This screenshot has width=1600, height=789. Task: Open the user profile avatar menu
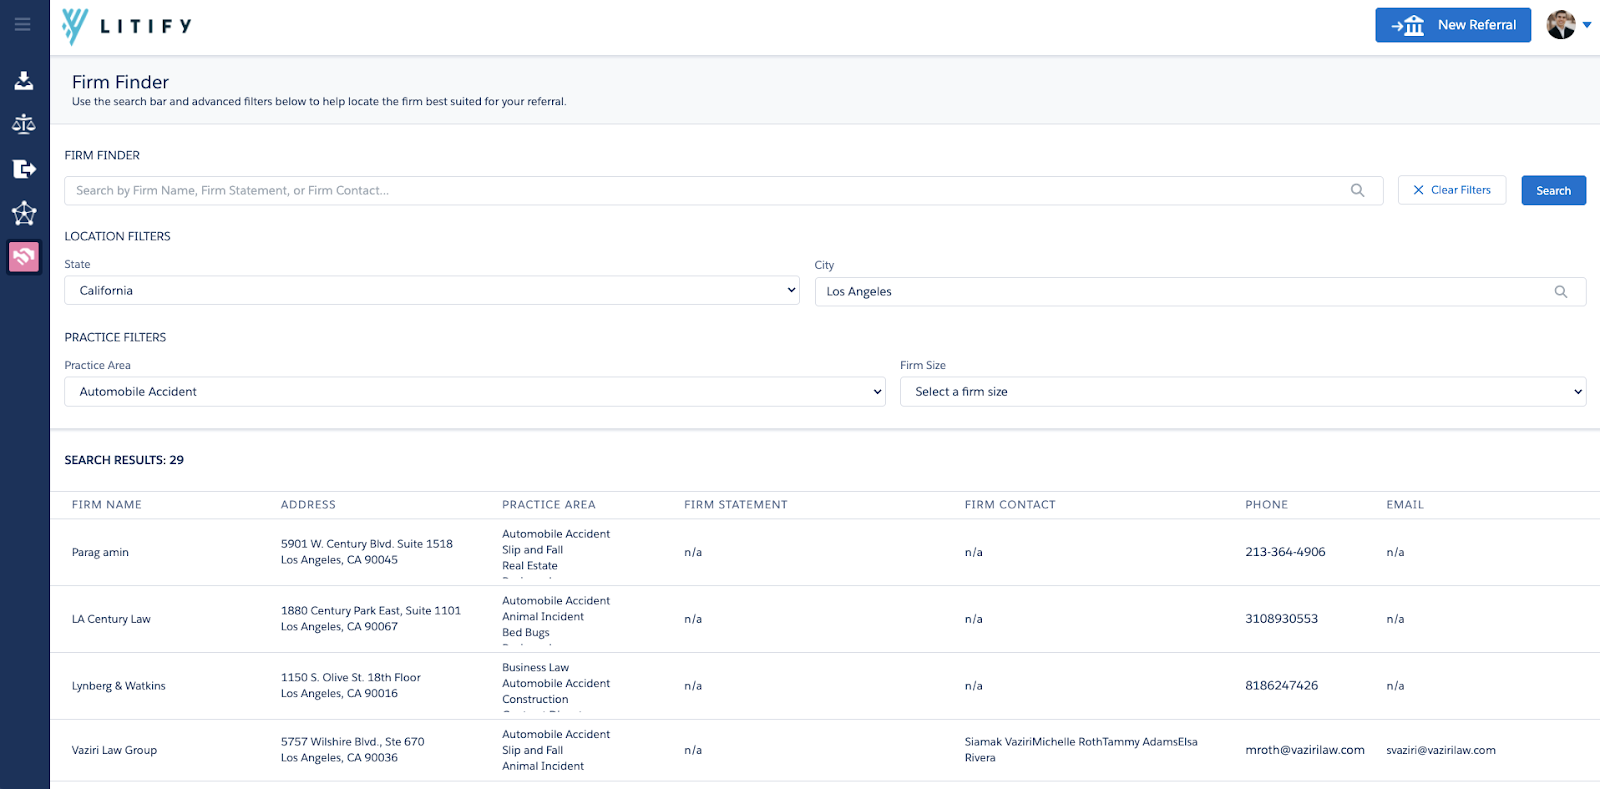click(x=1566, y=25)
